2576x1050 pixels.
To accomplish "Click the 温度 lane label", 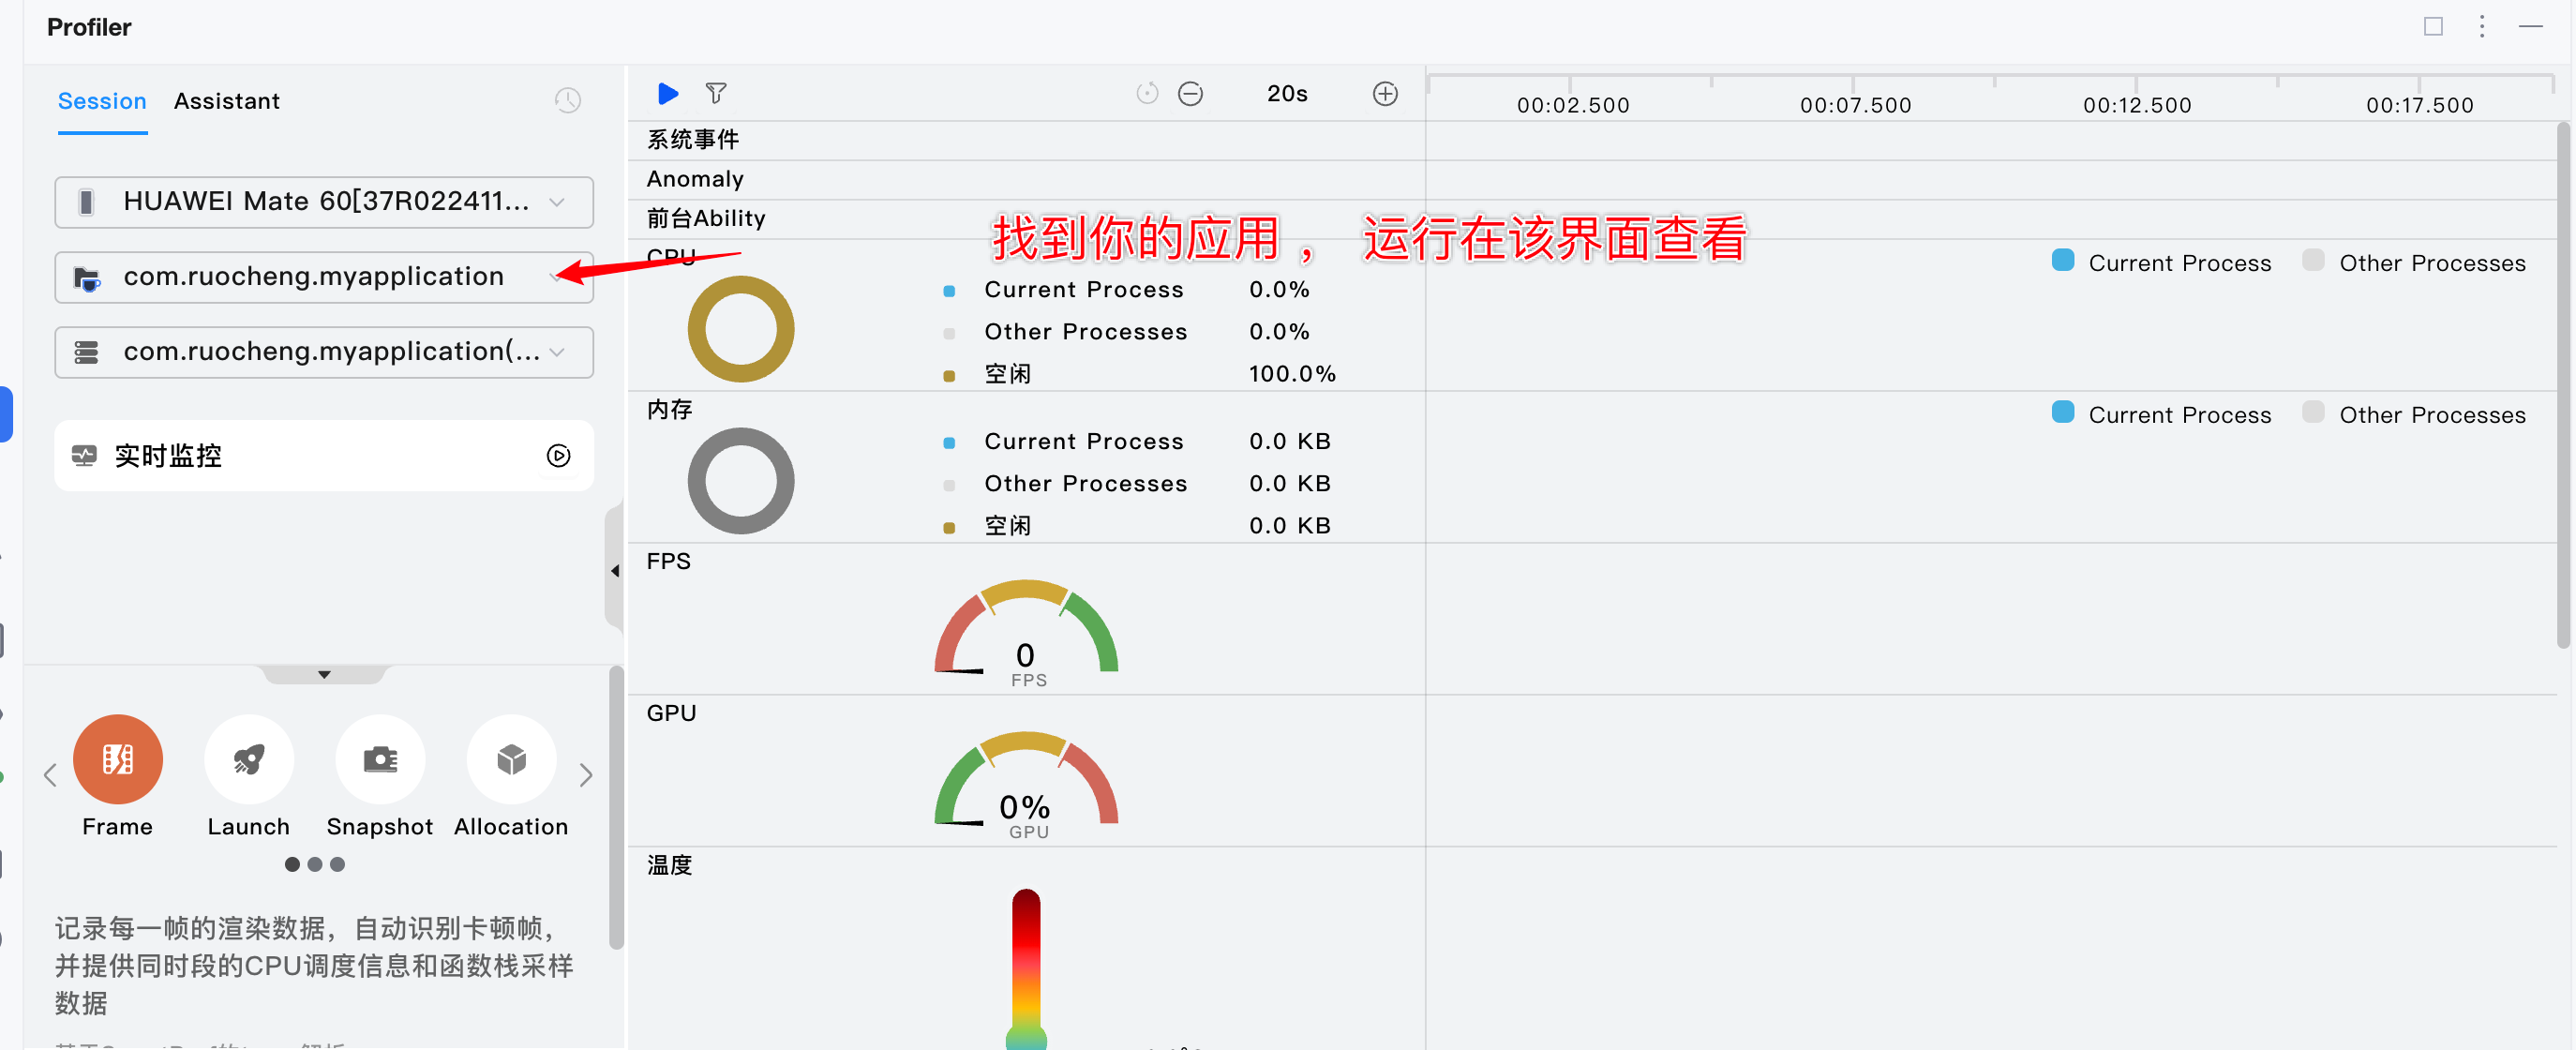I will (x=669, y=865).
